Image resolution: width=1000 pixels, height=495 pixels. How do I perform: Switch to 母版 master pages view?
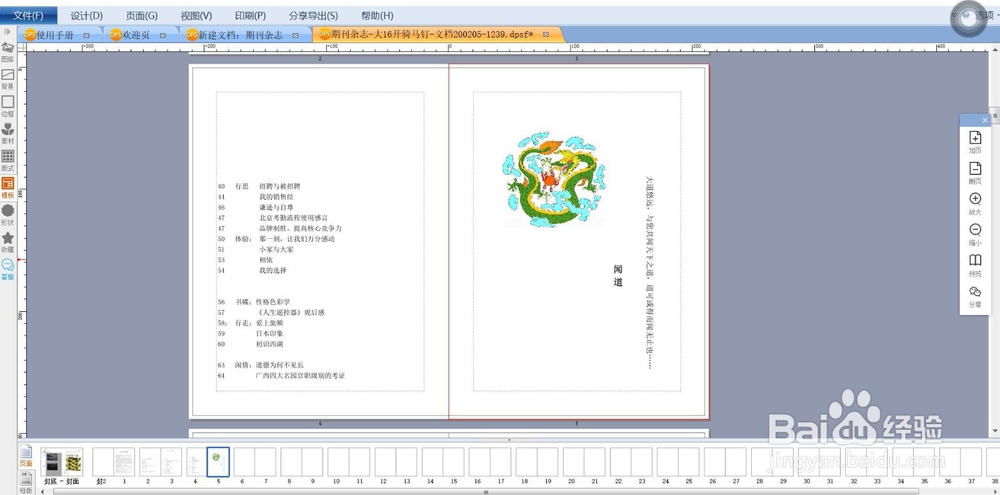click(26, 483)
